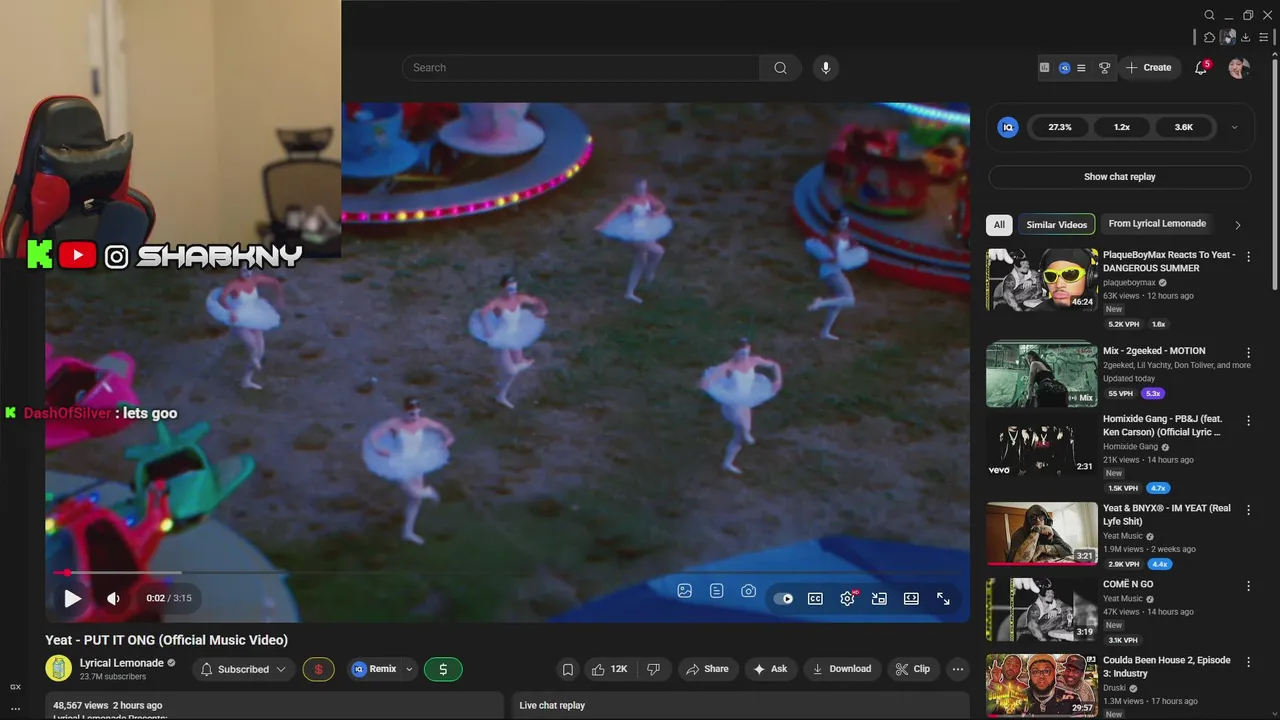
Task: Open player settings gear icon
Action: (x=847, y=598)
